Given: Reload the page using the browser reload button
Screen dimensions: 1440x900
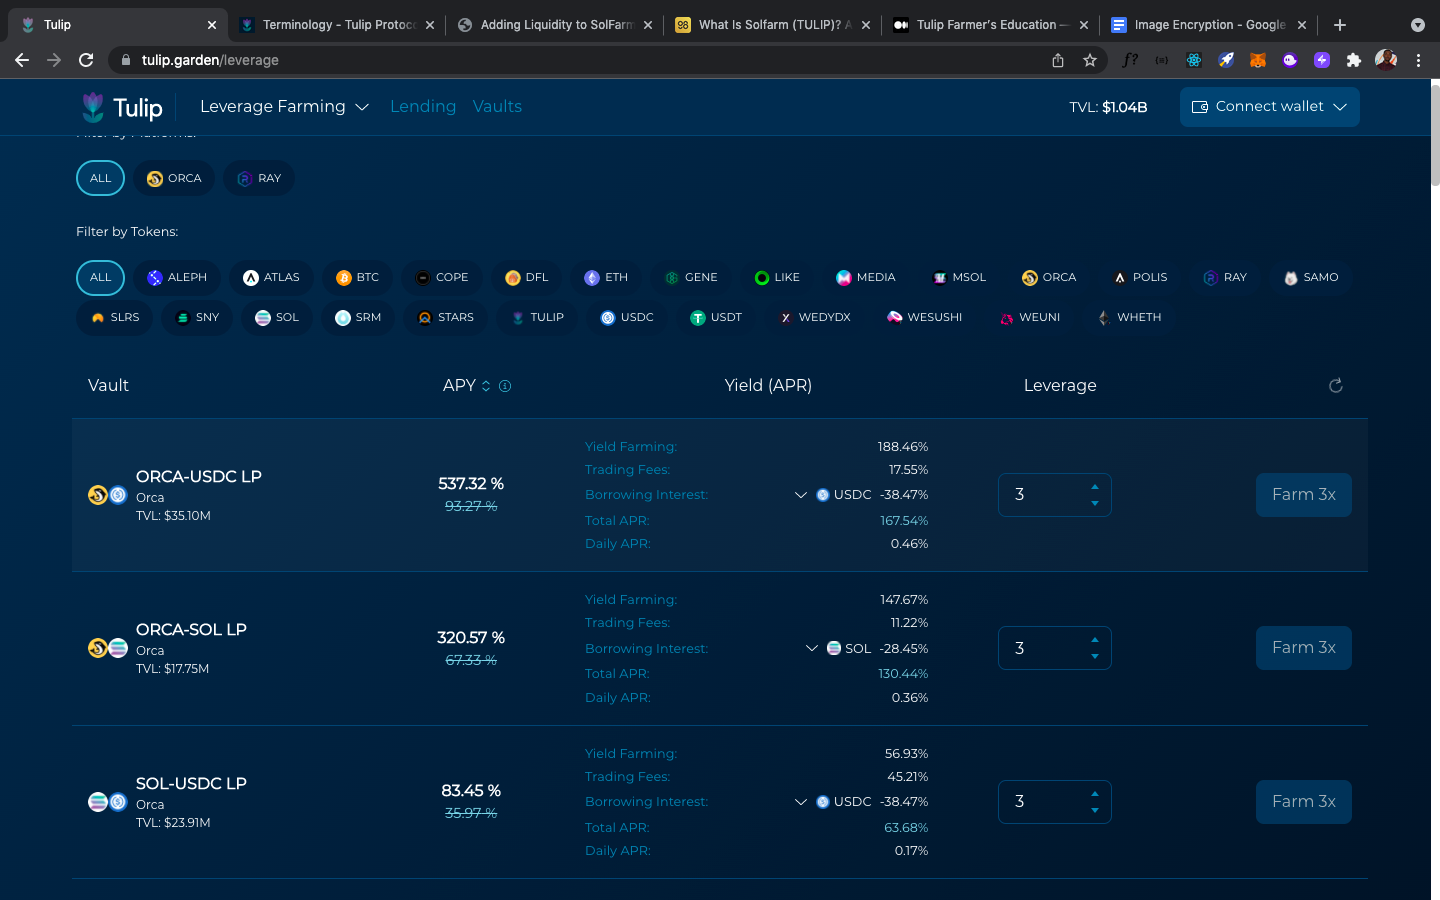Looking at the screenshot, I should [x=86, y=60].
